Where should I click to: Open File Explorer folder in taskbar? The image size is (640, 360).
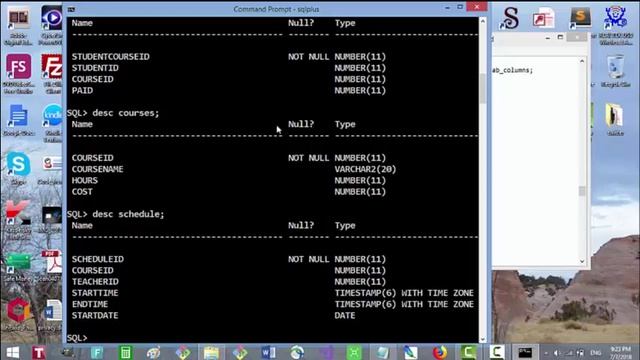point(211,353)
